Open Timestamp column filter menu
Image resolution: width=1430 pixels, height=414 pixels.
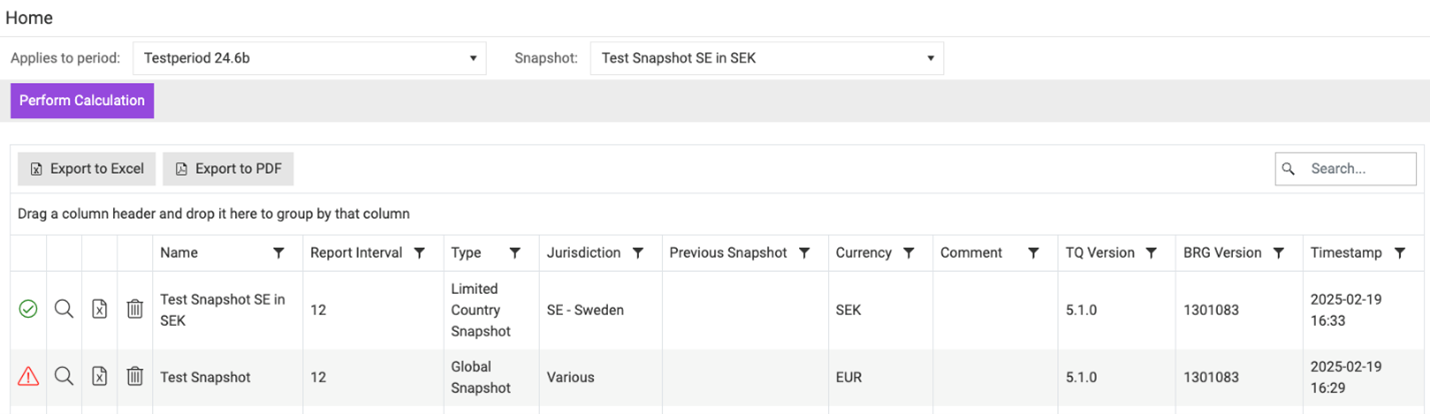click(1400, 254)
